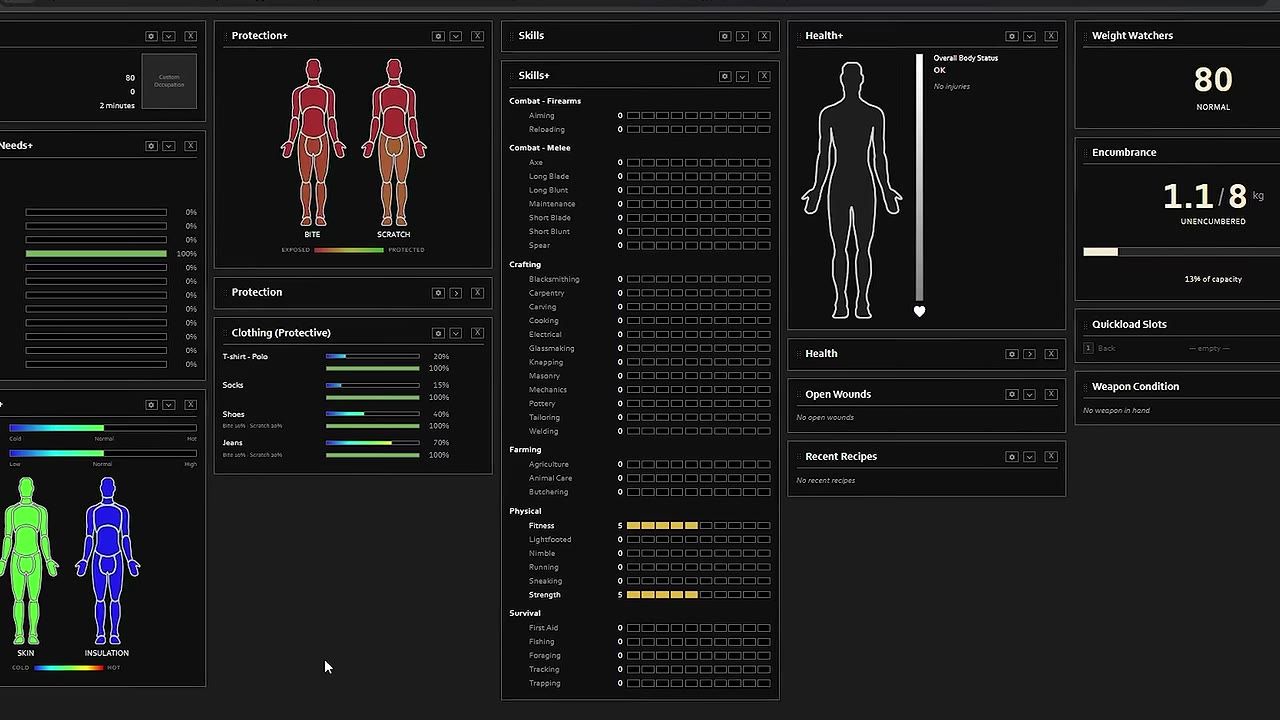
Task: Open settings gear of collapsed Skills panel
Action: pos(725,36)
